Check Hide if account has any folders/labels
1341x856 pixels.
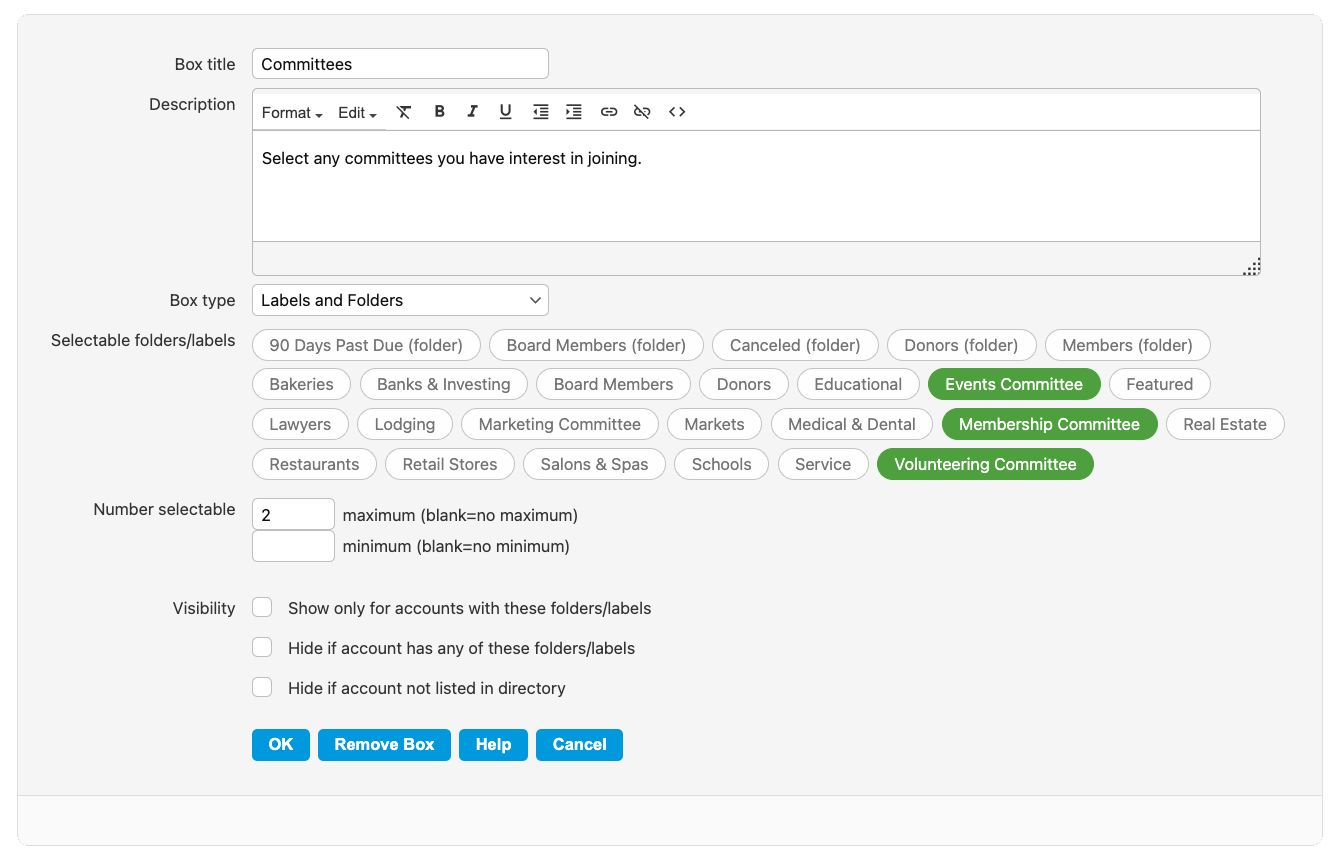[262, 648]
